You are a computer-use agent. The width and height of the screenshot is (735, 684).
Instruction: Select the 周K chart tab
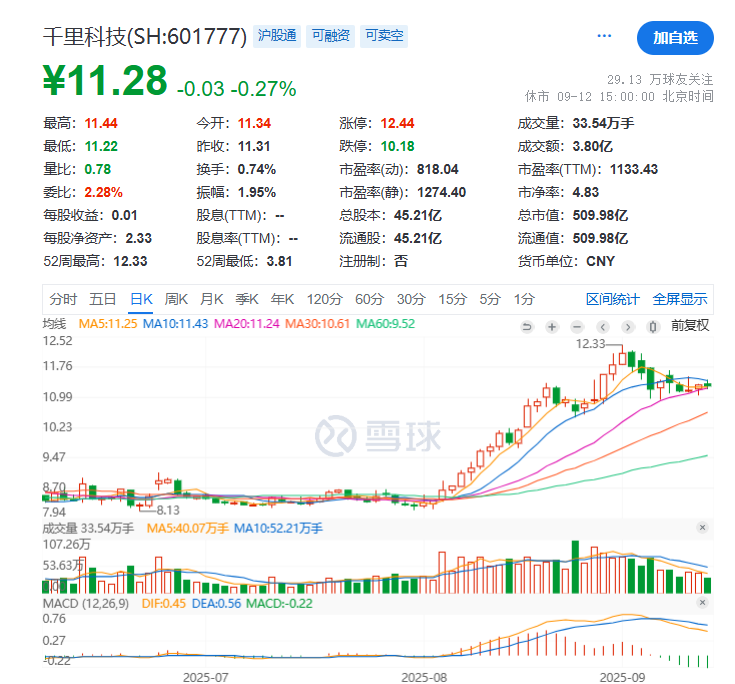tap(176, 299)
